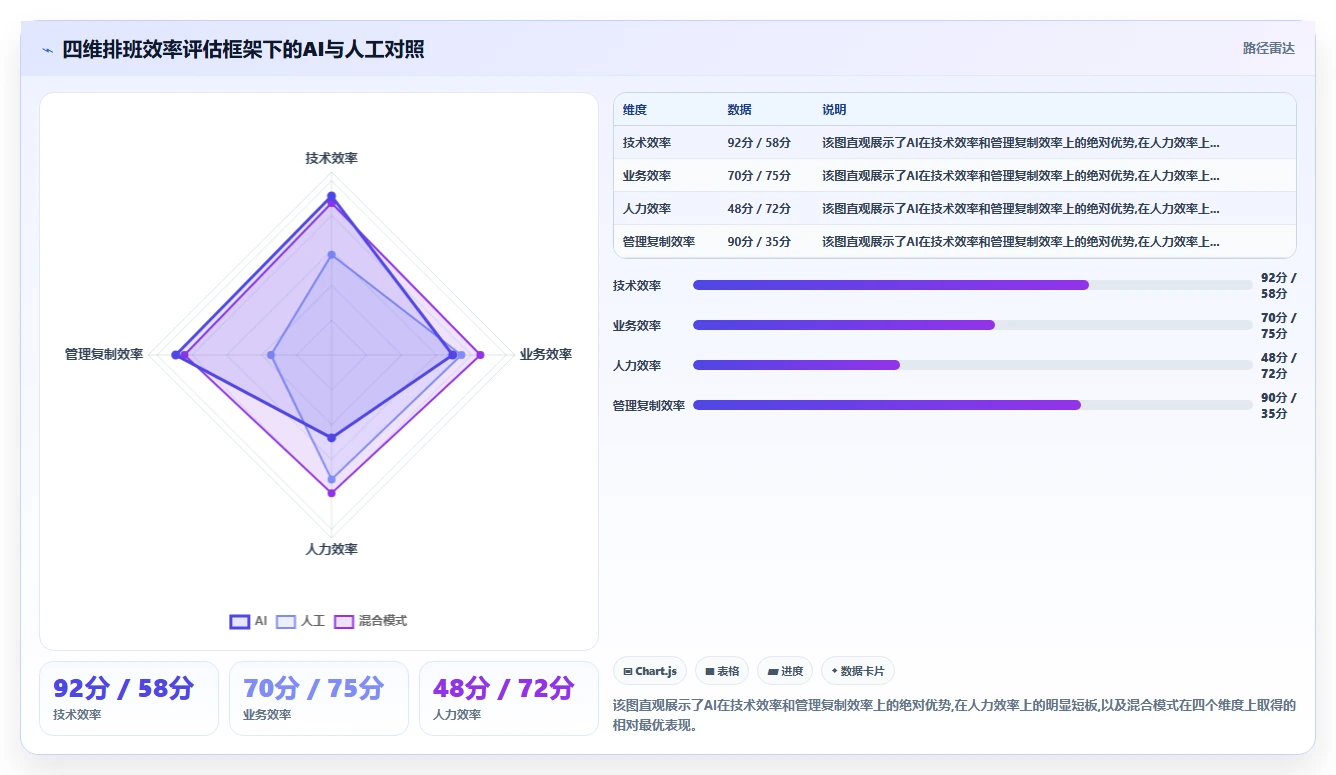Click the 业务效率 progress bar
1336x775 pixels.
pos(972,325)
